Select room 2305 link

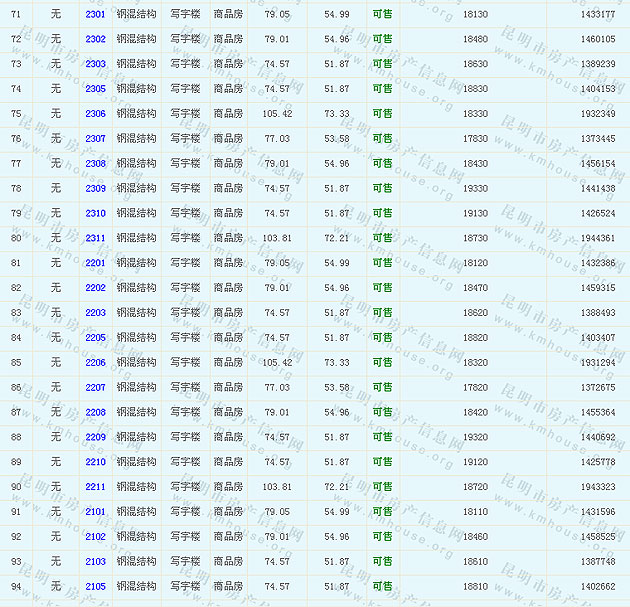click(x=95, y=89)
